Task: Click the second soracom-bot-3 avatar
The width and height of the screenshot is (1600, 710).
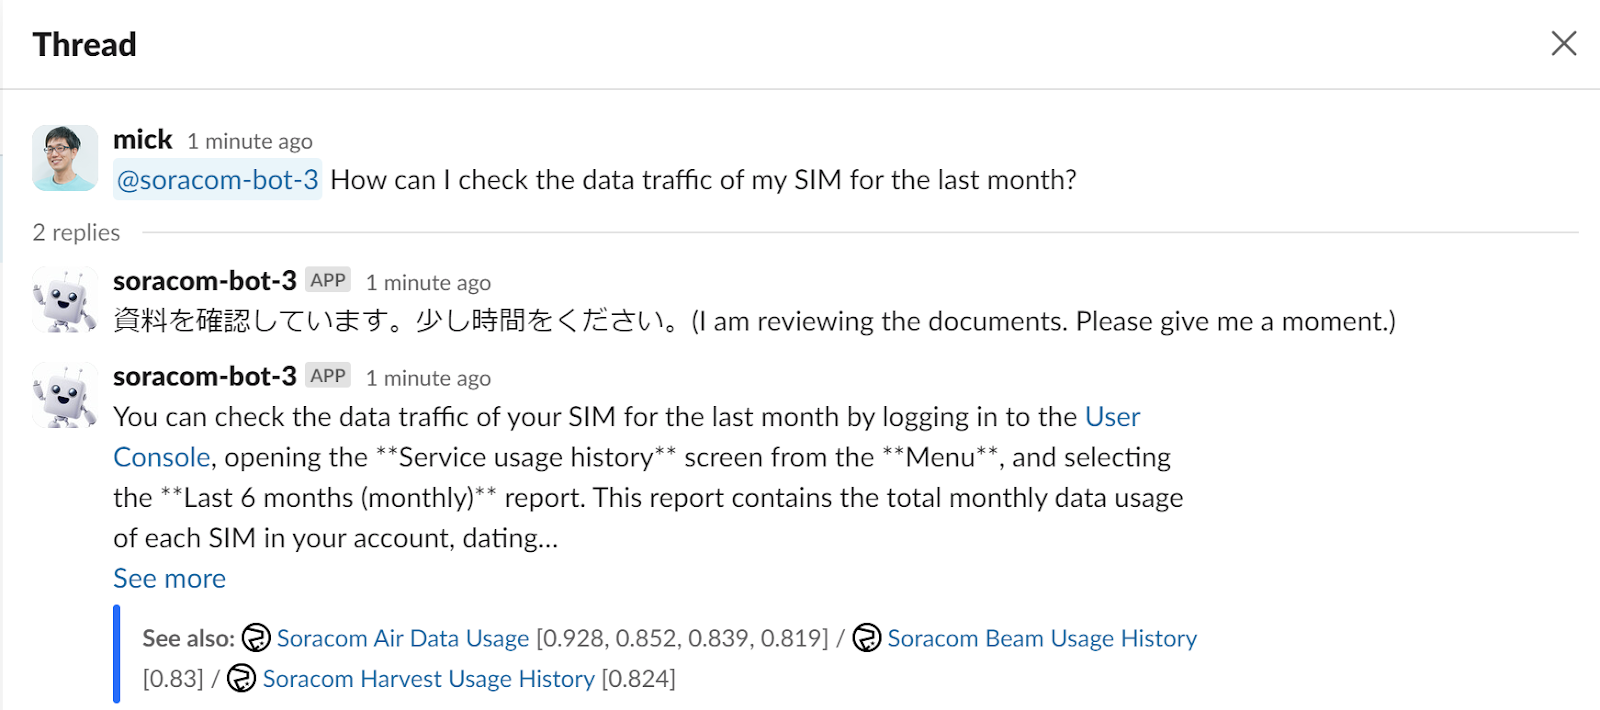Action: click(x=65, y=395)
